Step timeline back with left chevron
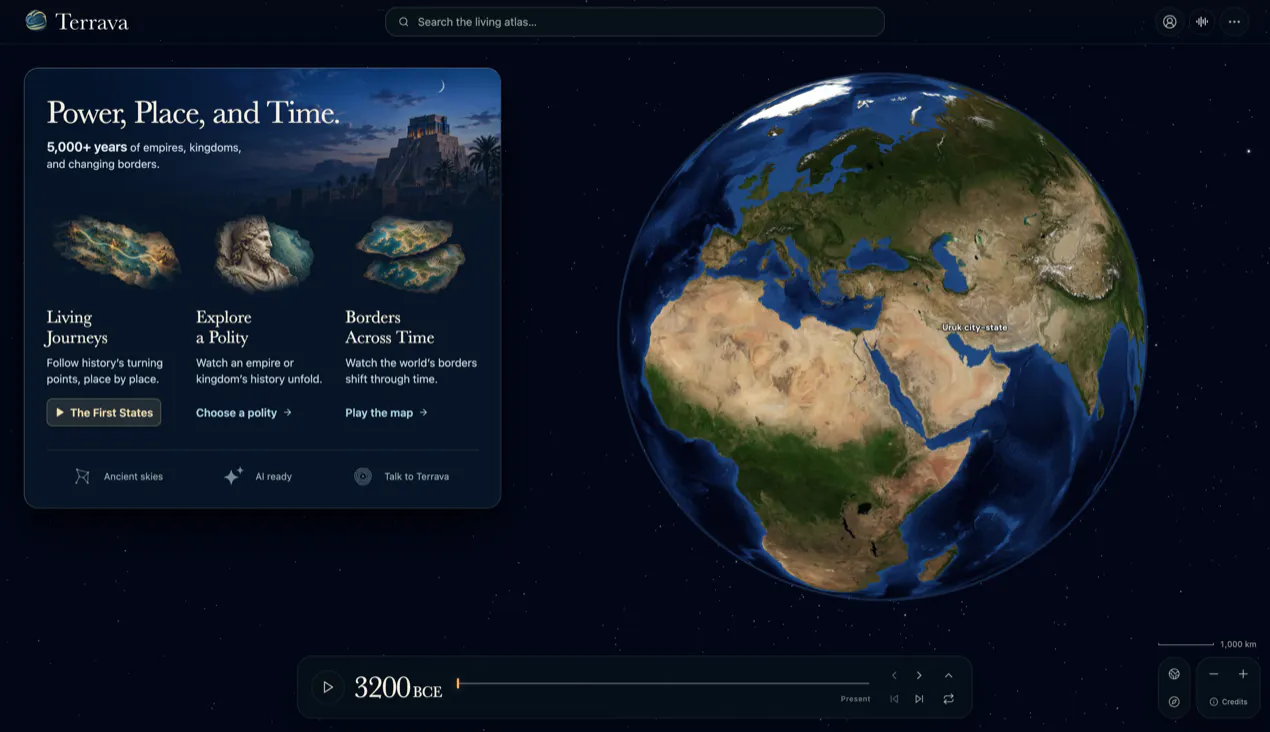1270x732 pixels. (x=894, y=675)
